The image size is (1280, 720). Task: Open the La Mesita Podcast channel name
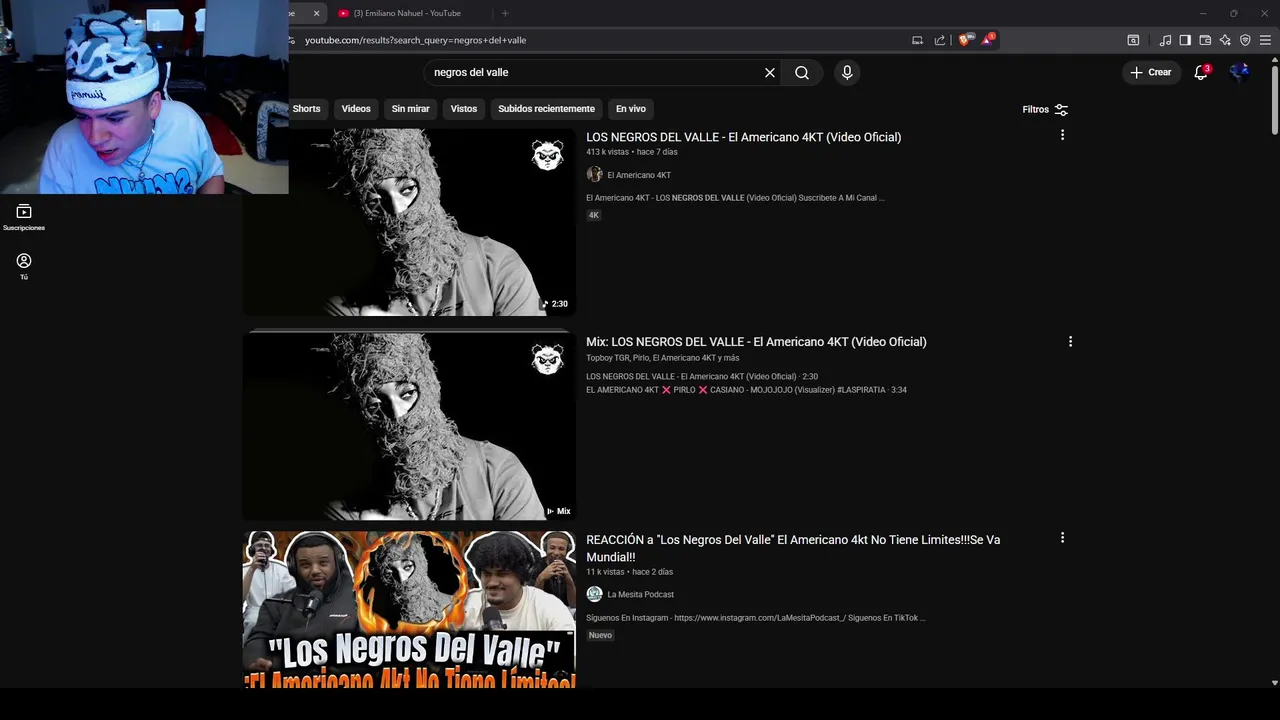[640, 594]
